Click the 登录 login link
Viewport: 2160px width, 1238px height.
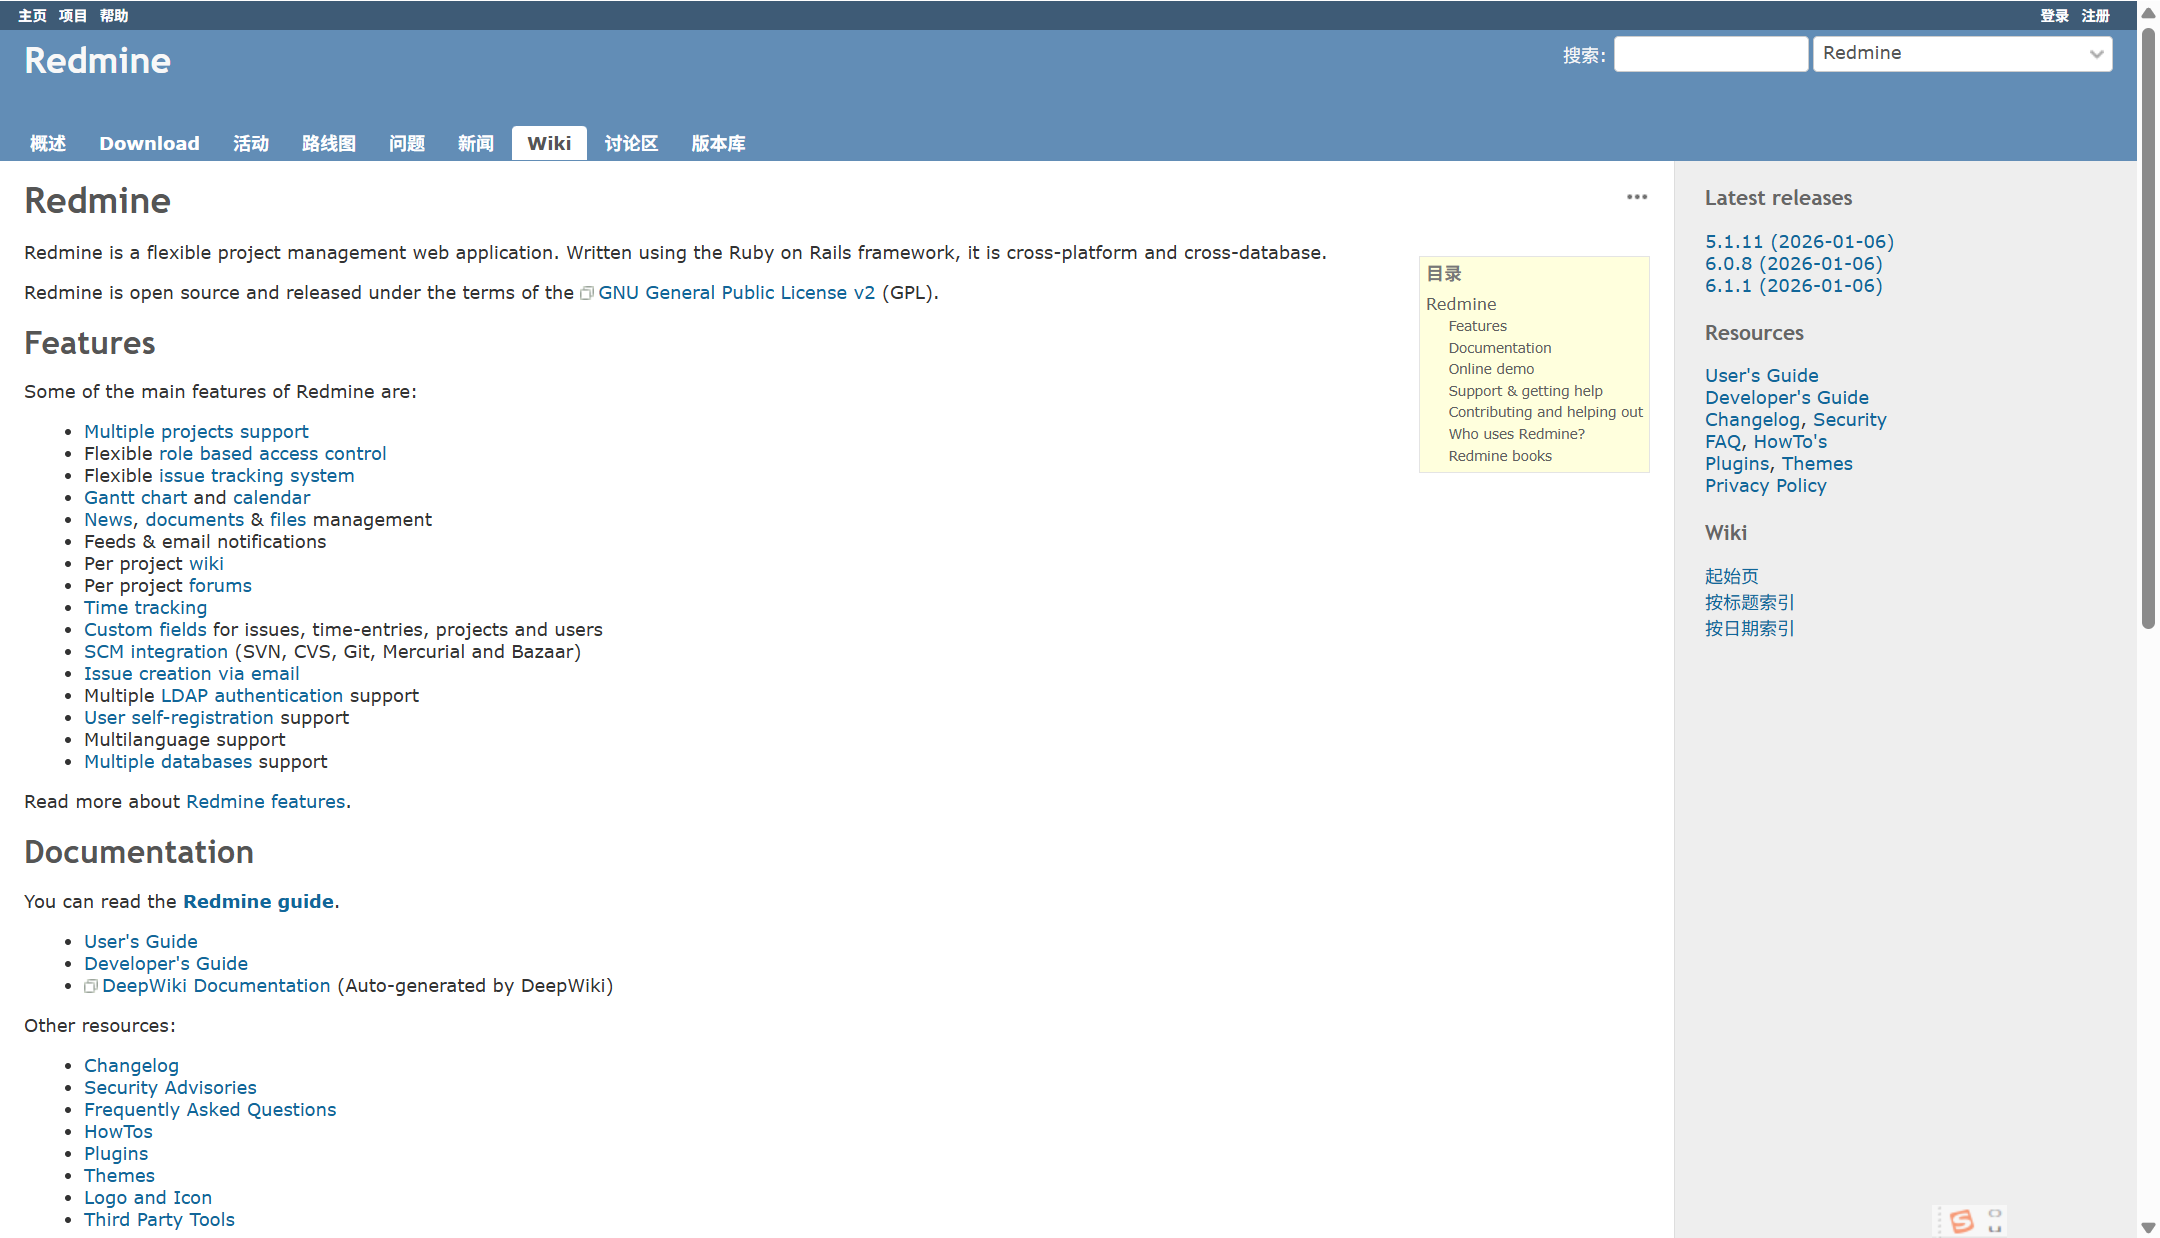(2054, 15)
